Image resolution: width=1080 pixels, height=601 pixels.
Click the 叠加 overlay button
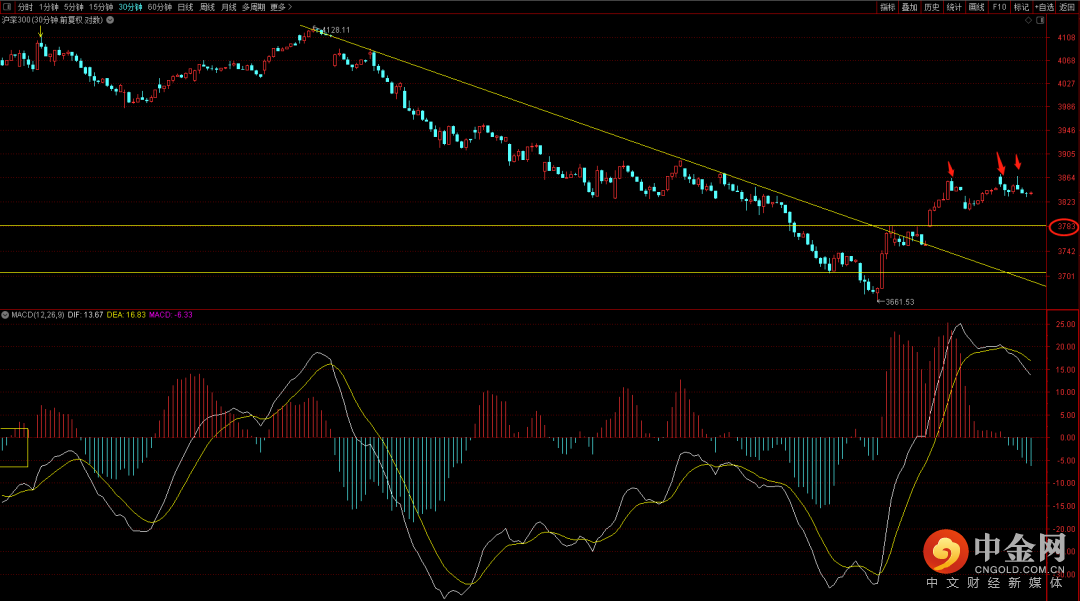pos(909,7)
